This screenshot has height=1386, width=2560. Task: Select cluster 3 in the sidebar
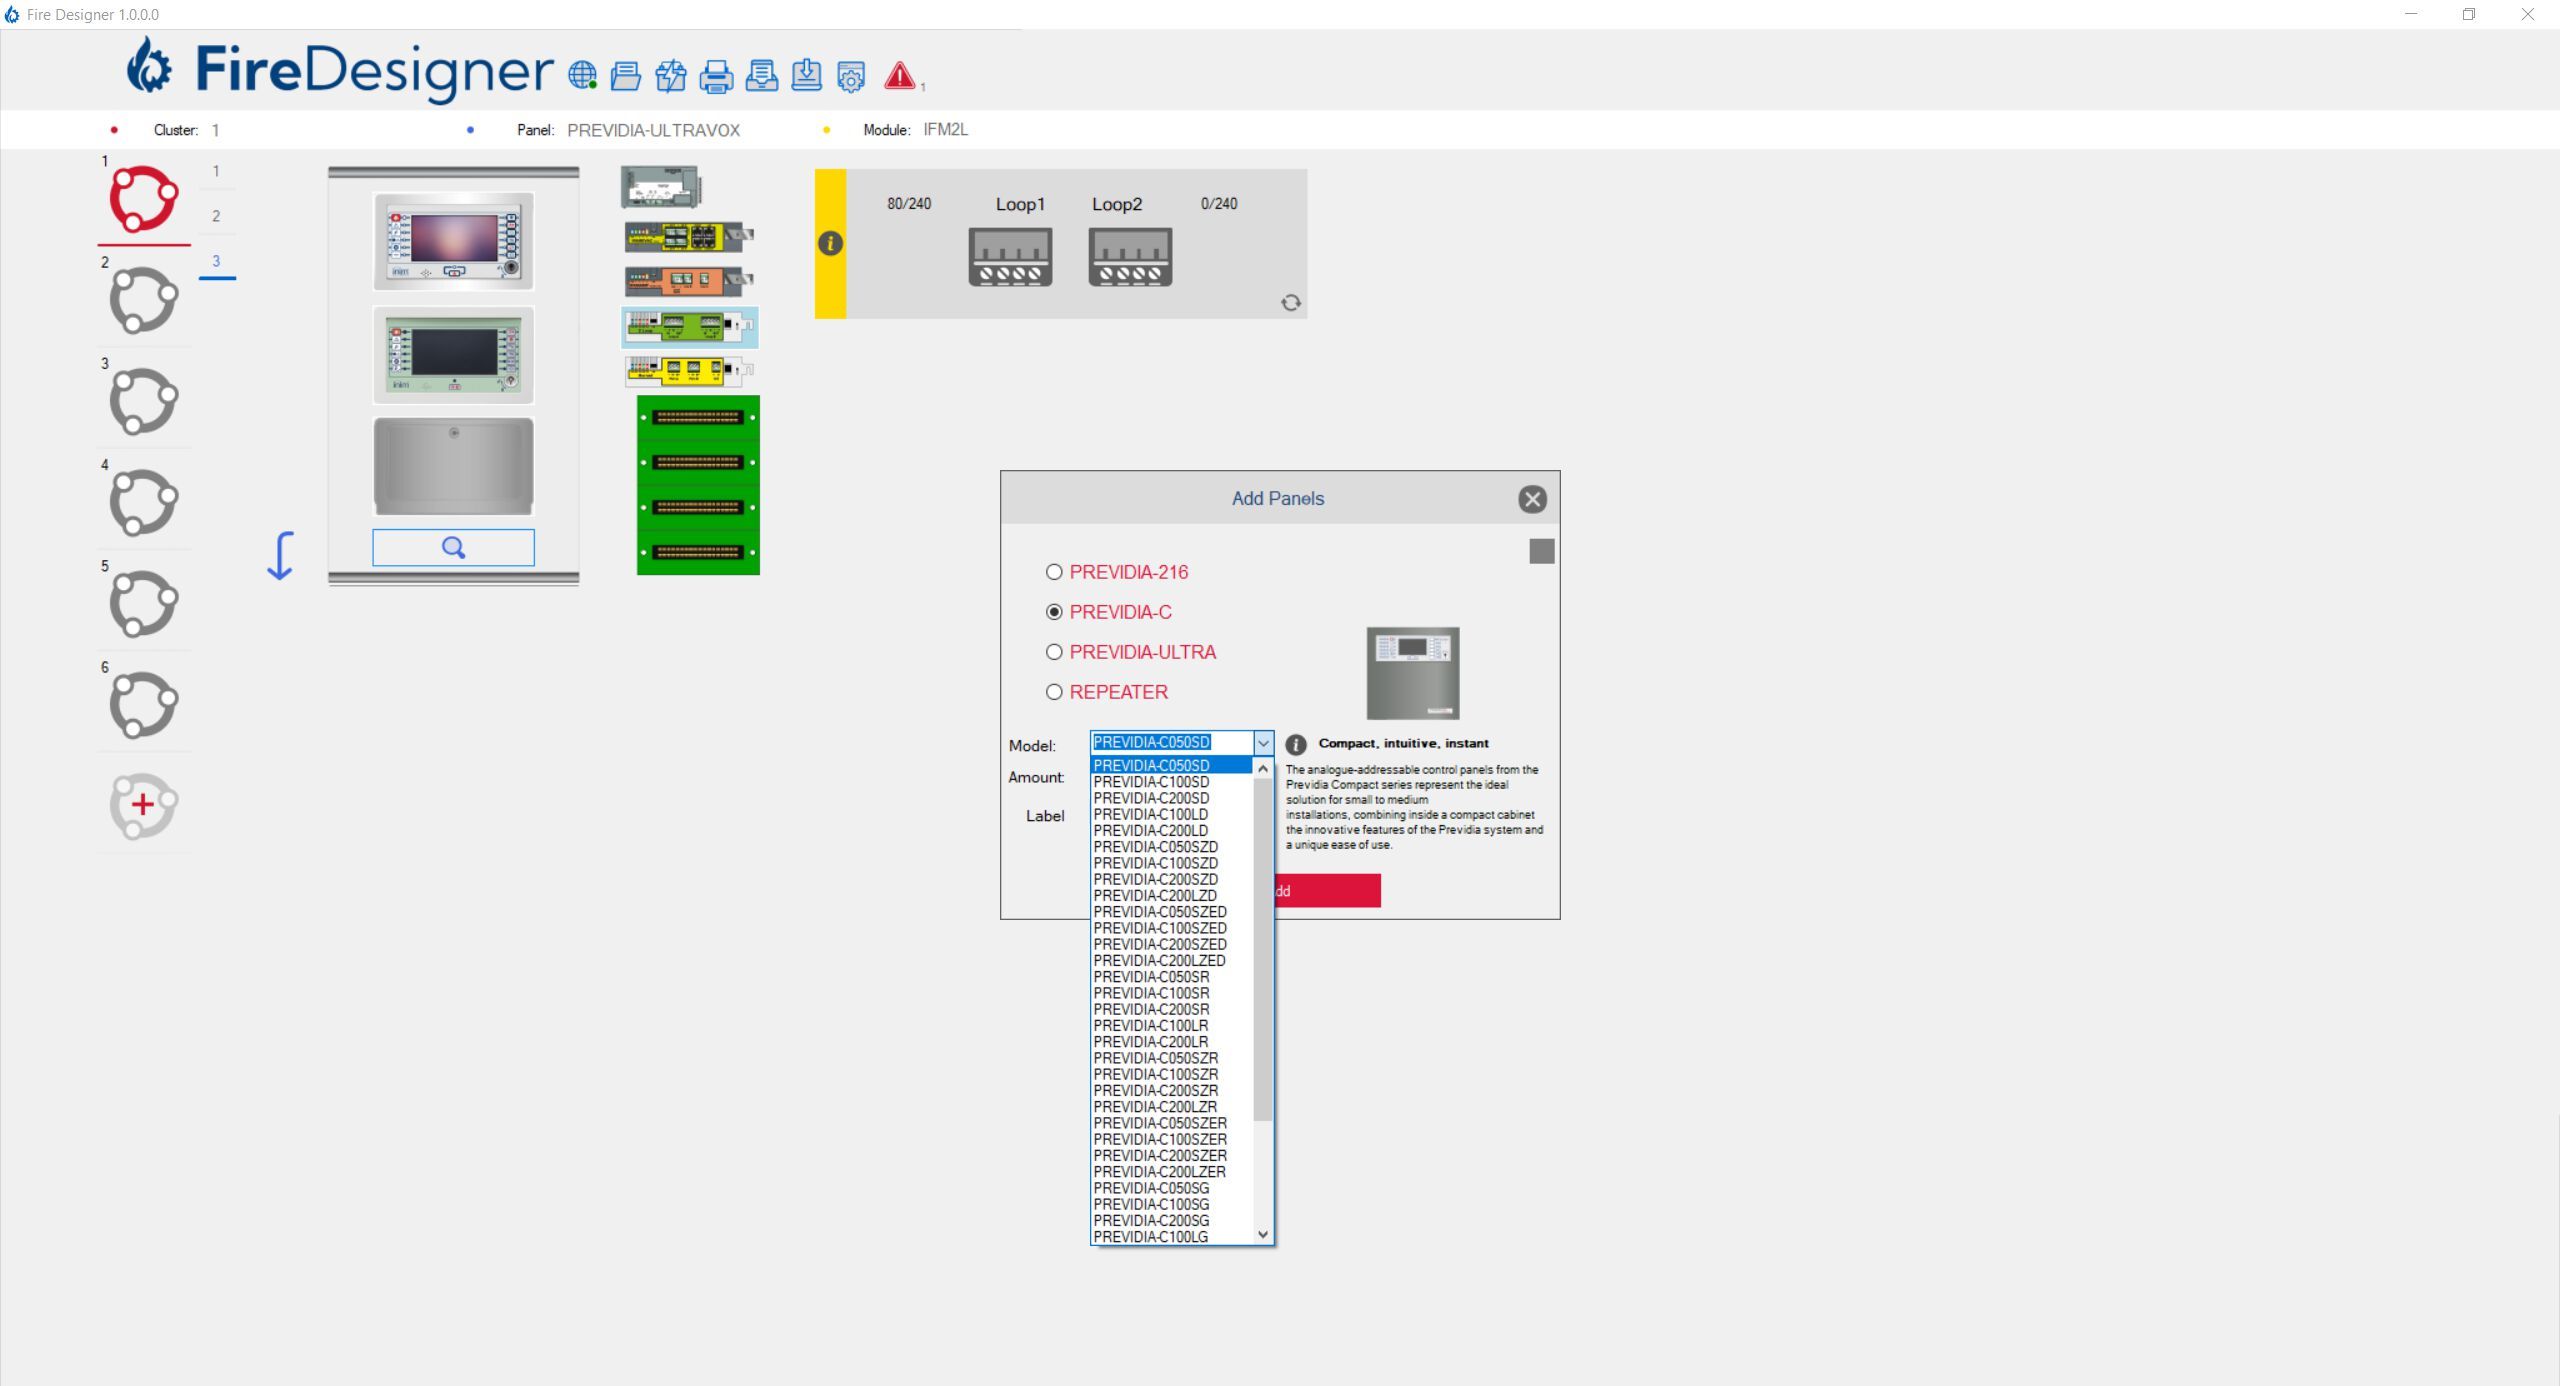(x=143, y=400)
